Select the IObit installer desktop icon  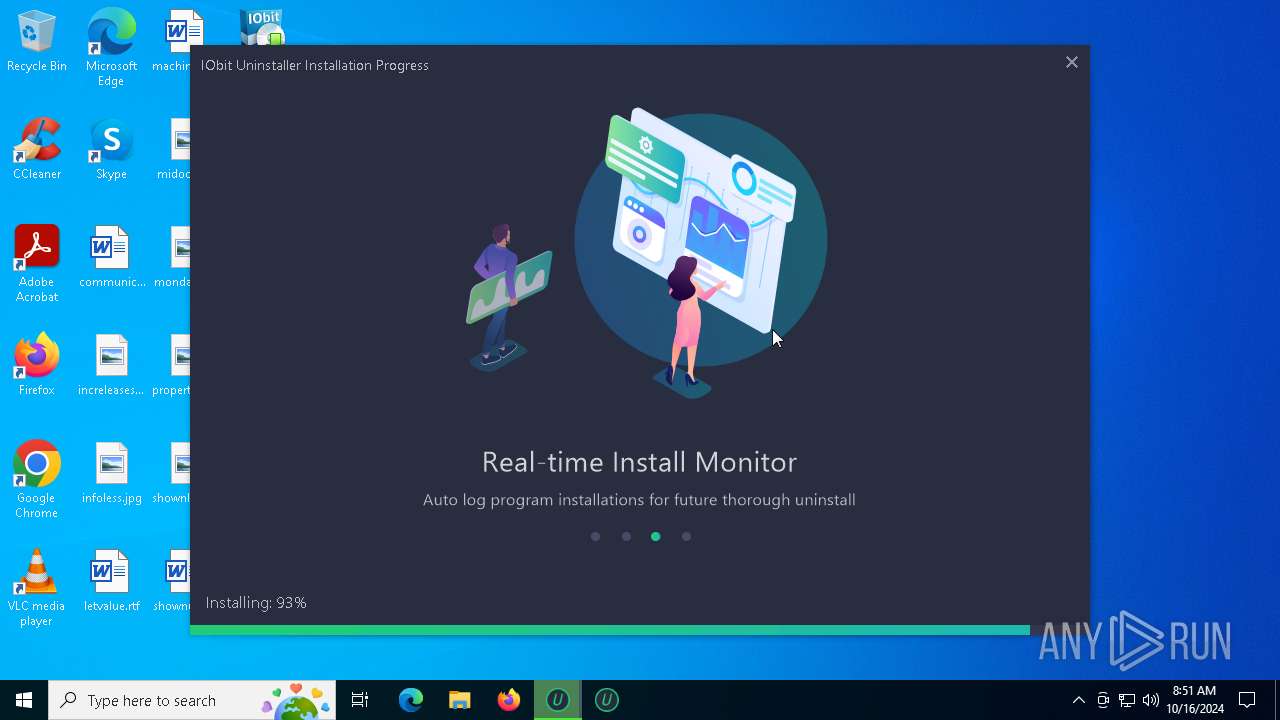pos(262,27)
